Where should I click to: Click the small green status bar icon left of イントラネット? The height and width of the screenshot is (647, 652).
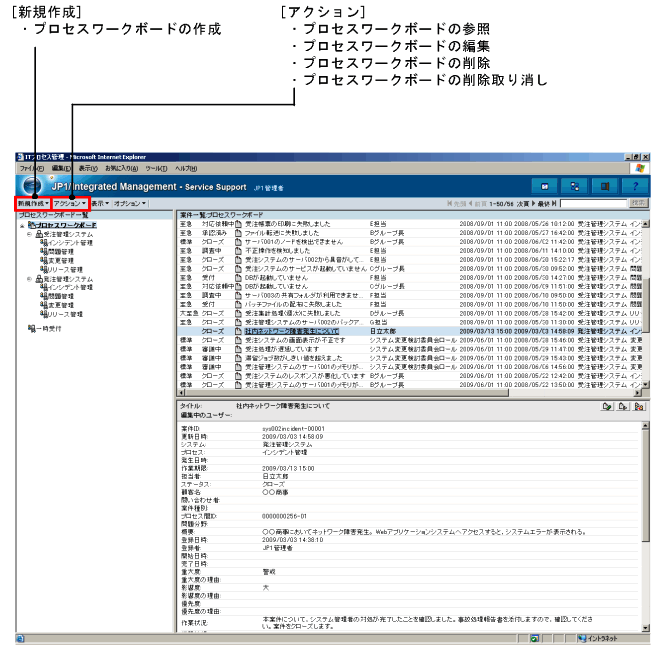[x=535, y=638]
